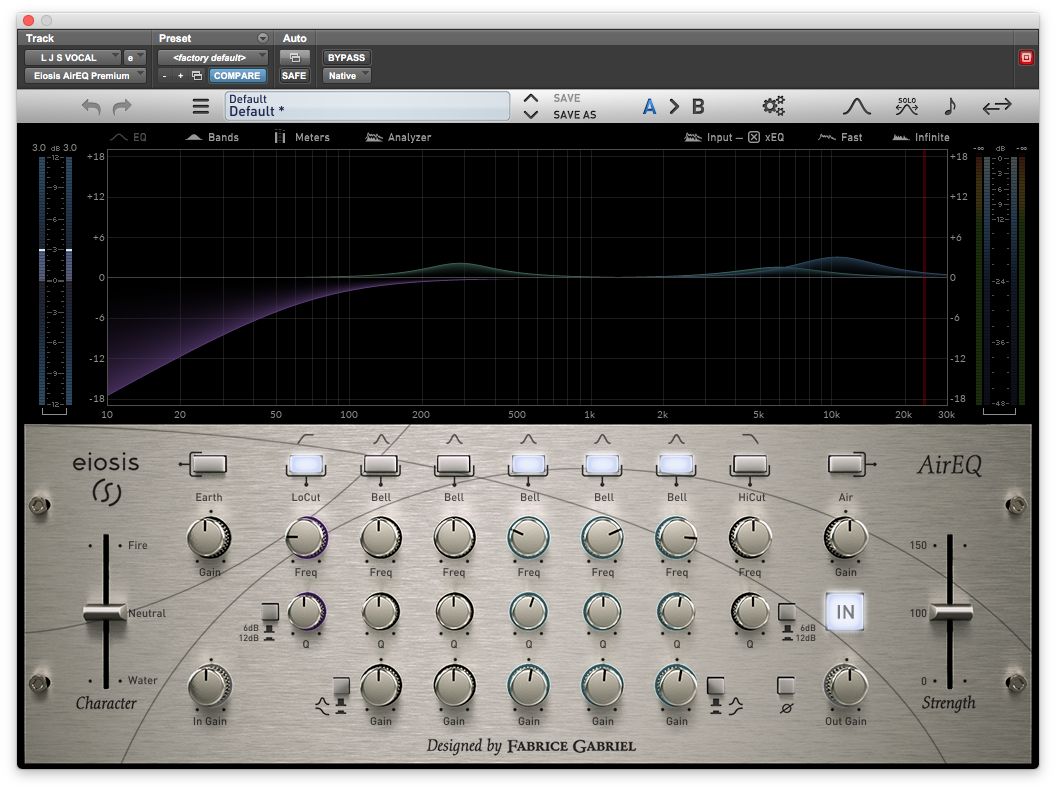
Task: Click the double arrow swap icon
Action: point(997,106)
